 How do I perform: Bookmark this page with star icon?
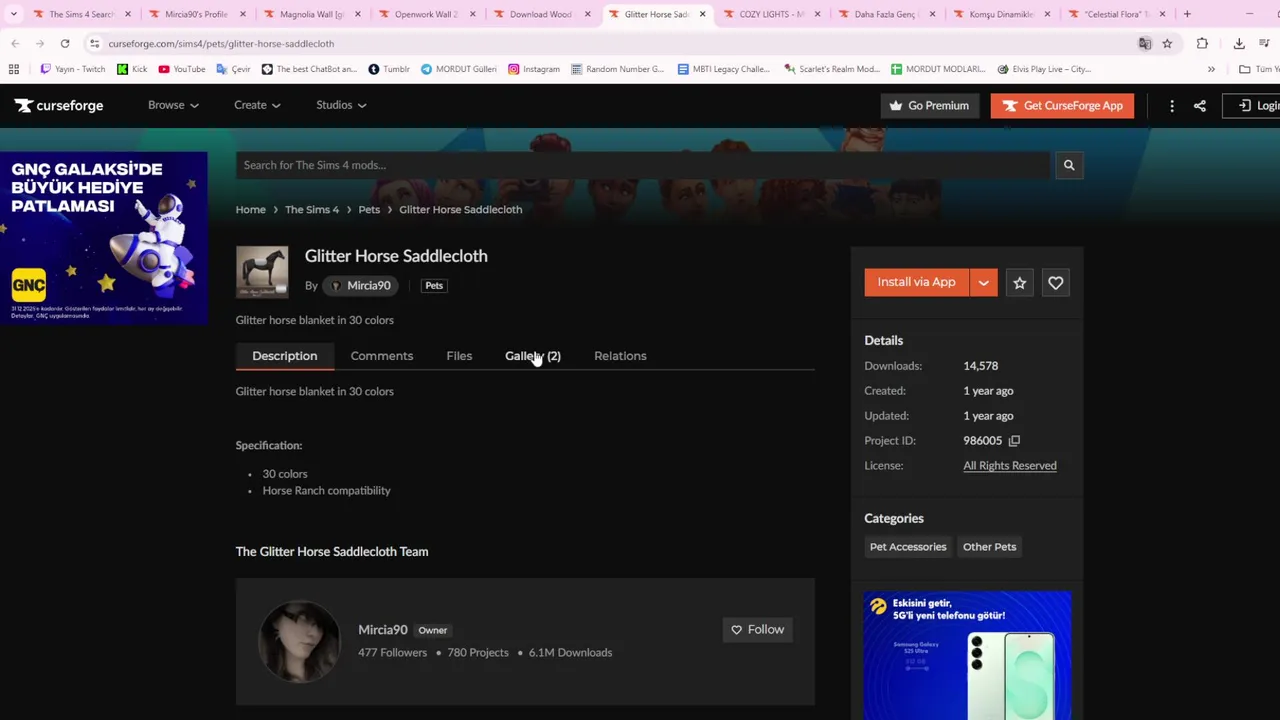(1167, 44)
